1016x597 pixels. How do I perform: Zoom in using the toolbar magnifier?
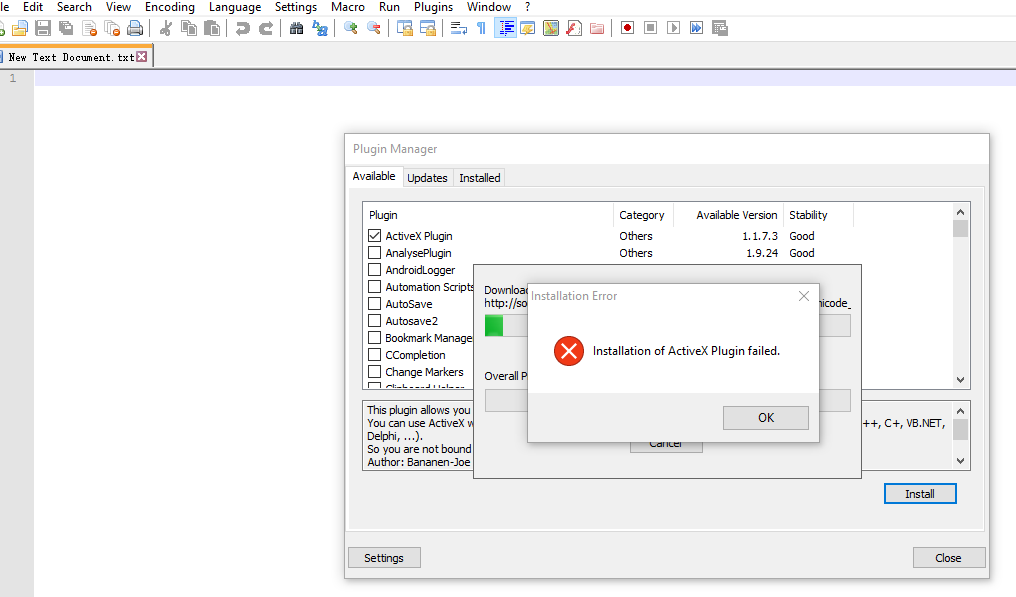point(351,29)
